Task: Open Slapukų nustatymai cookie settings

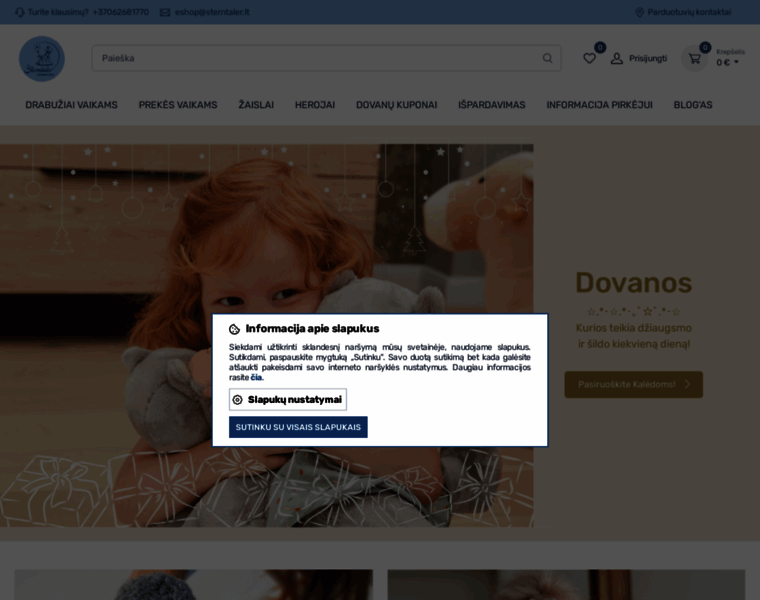Action: (x=288, y=400)
